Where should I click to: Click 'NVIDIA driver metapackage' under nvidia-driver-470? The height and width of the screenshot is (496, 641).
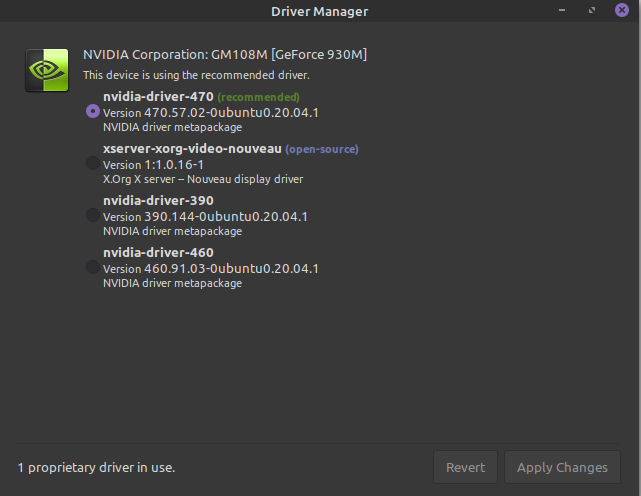click(x=173, y=127)
